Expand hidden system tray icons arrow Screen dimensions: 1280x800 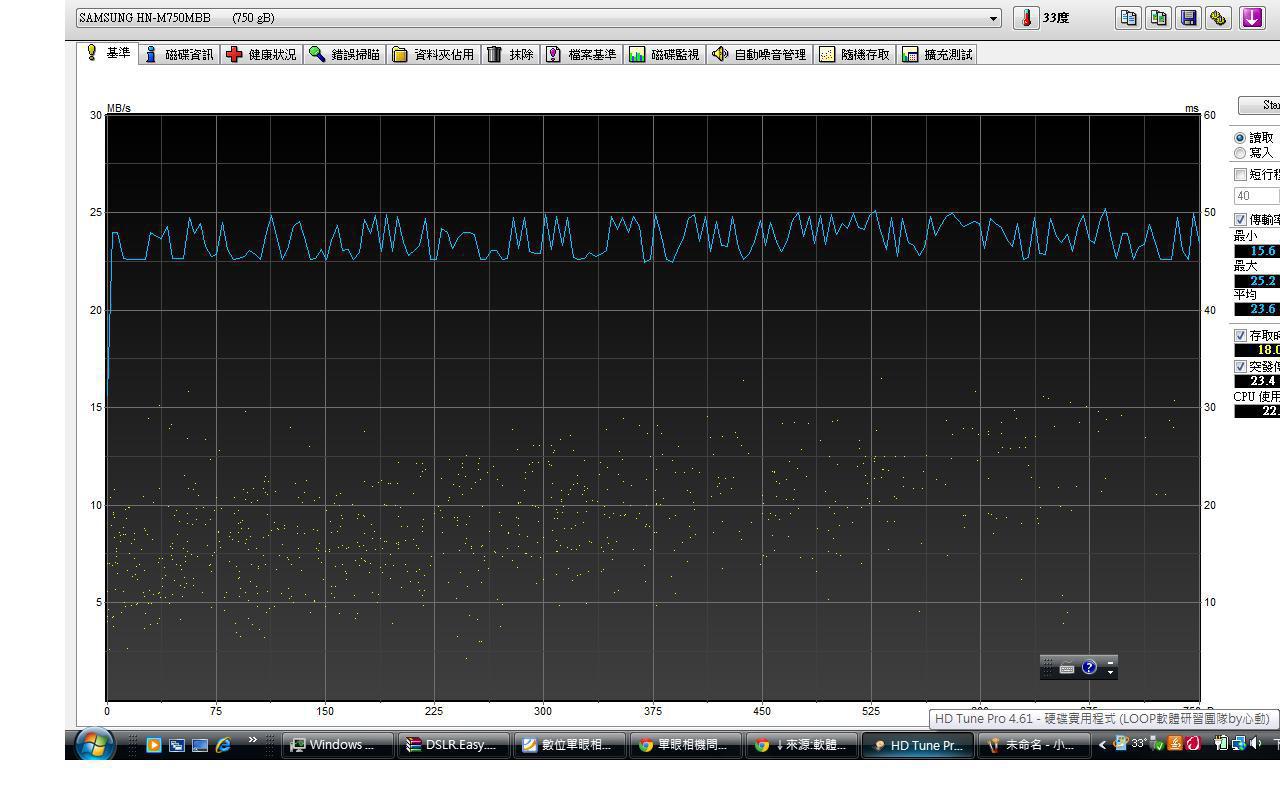1102,745
